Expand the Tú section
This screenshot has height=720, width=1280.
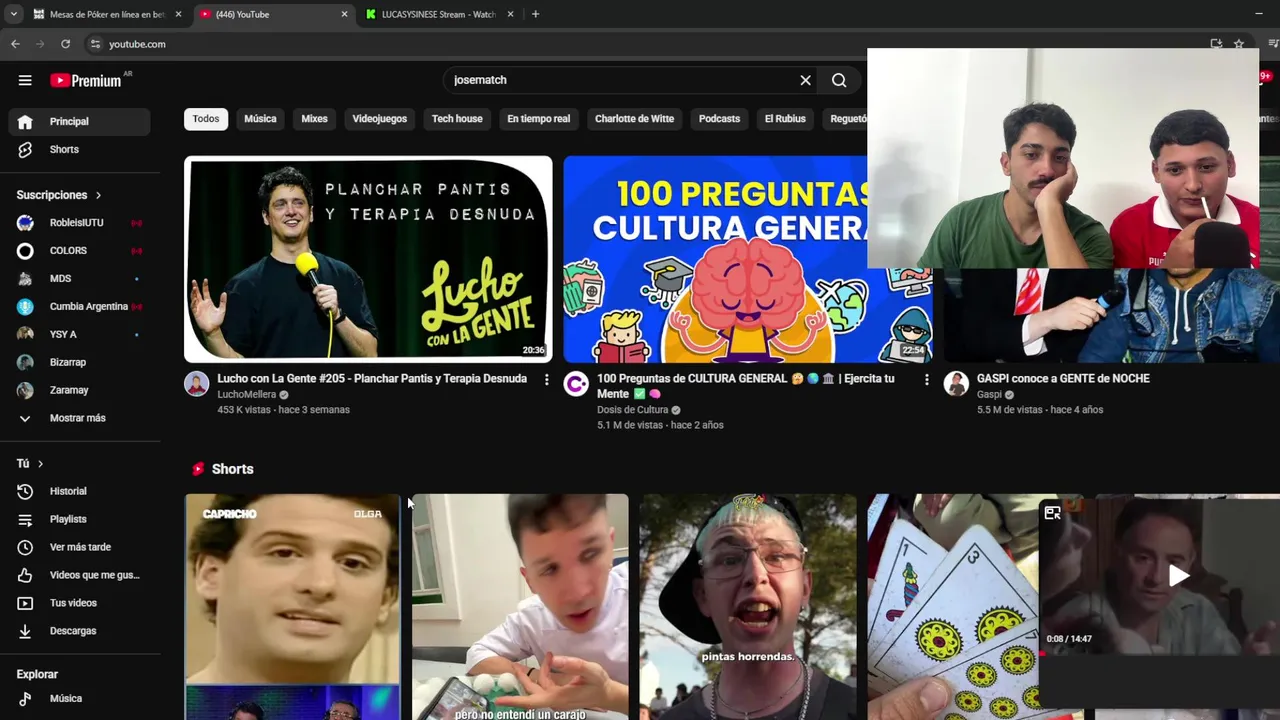30,463
